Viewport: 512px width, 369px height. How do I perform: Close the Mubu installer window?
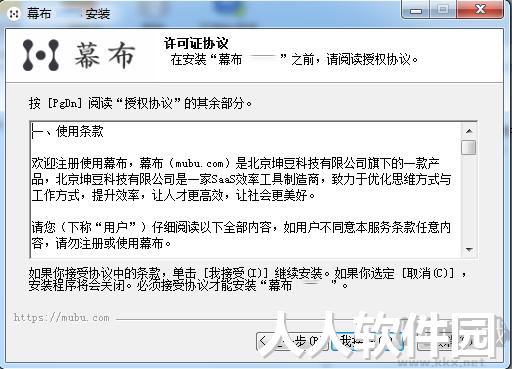coord(480,10)
